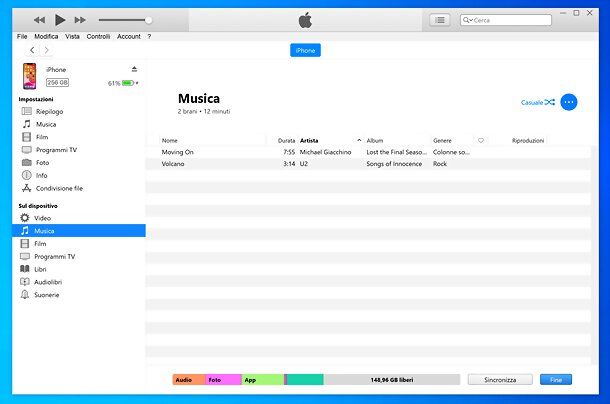Click the Foto storage segment
Viewport: 610px width, 404px height.
coord(223,379)
